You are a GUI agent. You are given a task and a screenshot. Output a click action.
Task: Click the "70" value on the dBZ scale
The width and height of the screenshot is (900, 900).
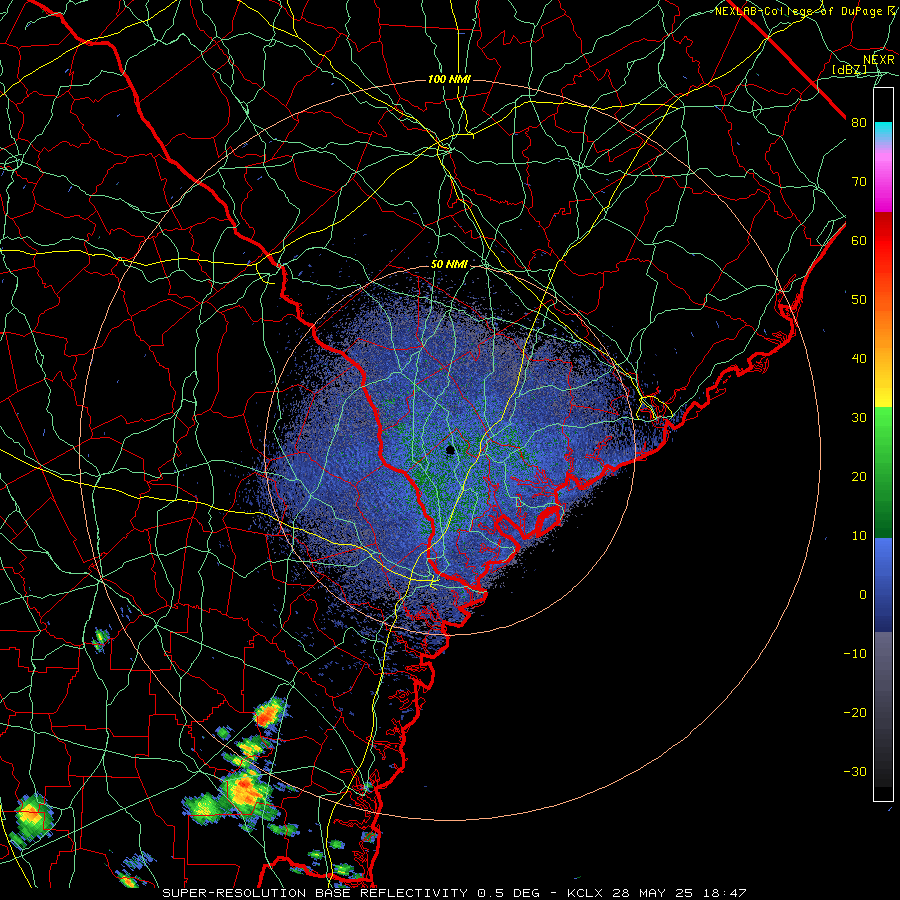(x=859, y=182)
